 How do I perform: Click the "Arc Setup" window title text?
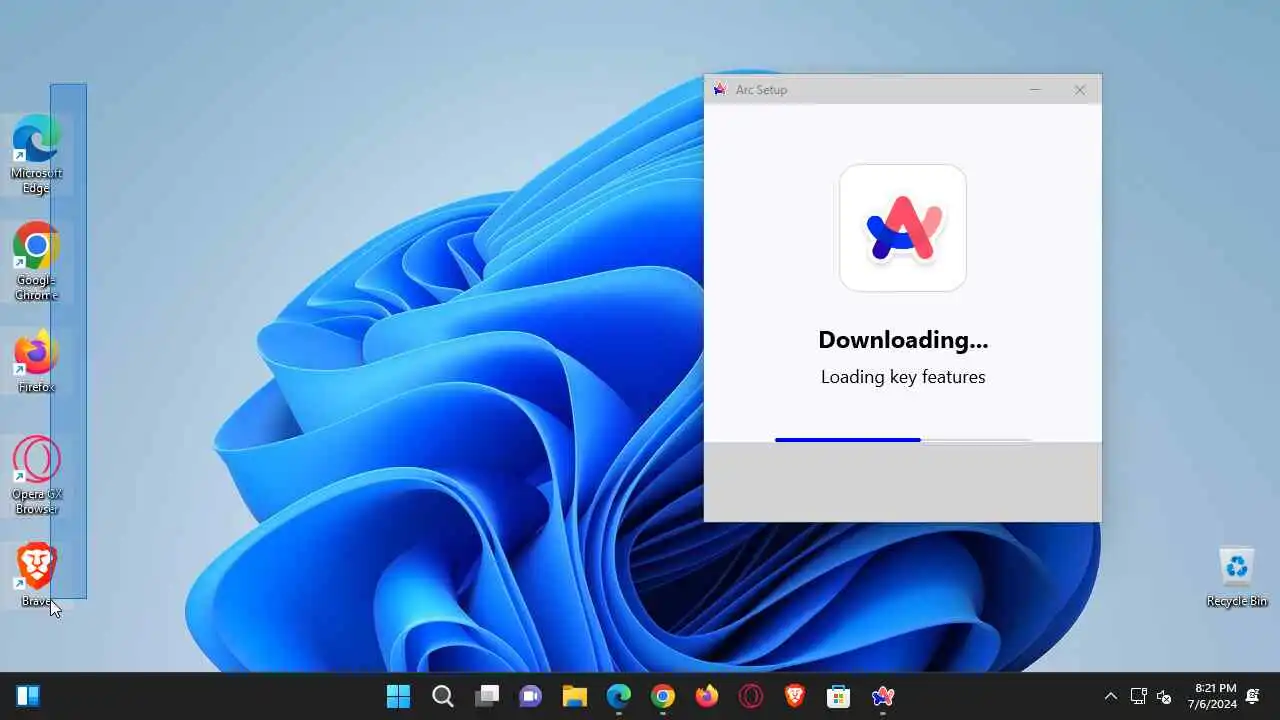click(x=761, y=90)
